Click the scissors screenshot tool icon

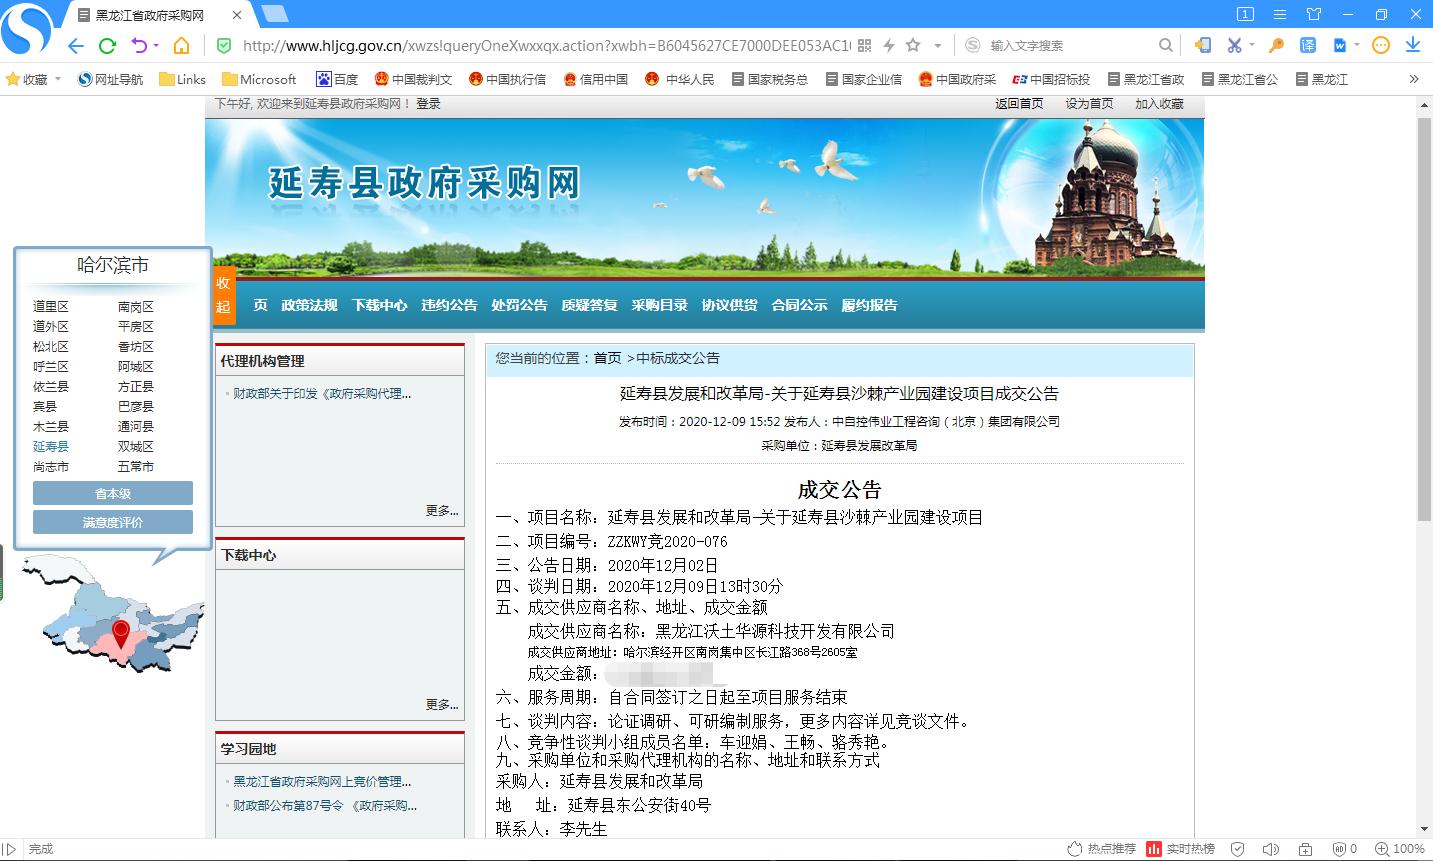(1234, 45)
